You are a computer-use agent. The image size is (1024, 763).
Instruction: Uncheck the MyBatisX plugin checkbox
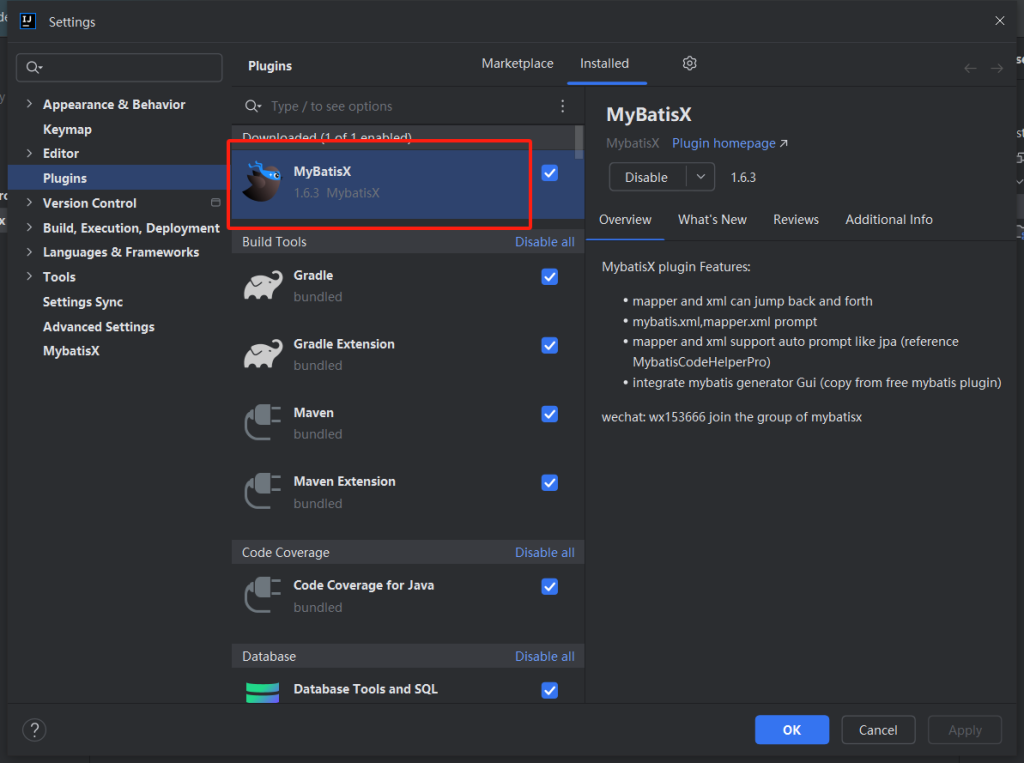(x=549, y=173)
